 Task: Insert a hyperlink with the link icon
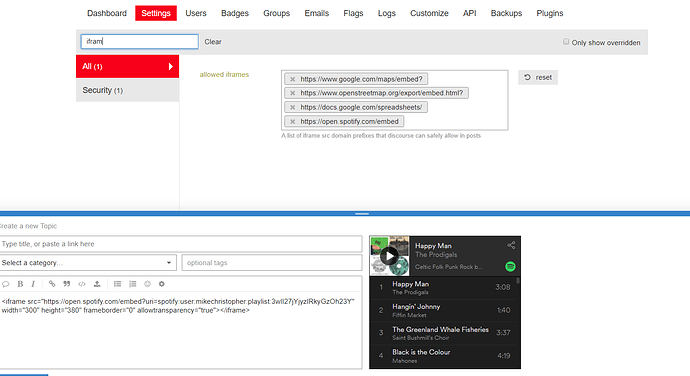[52, 284]
